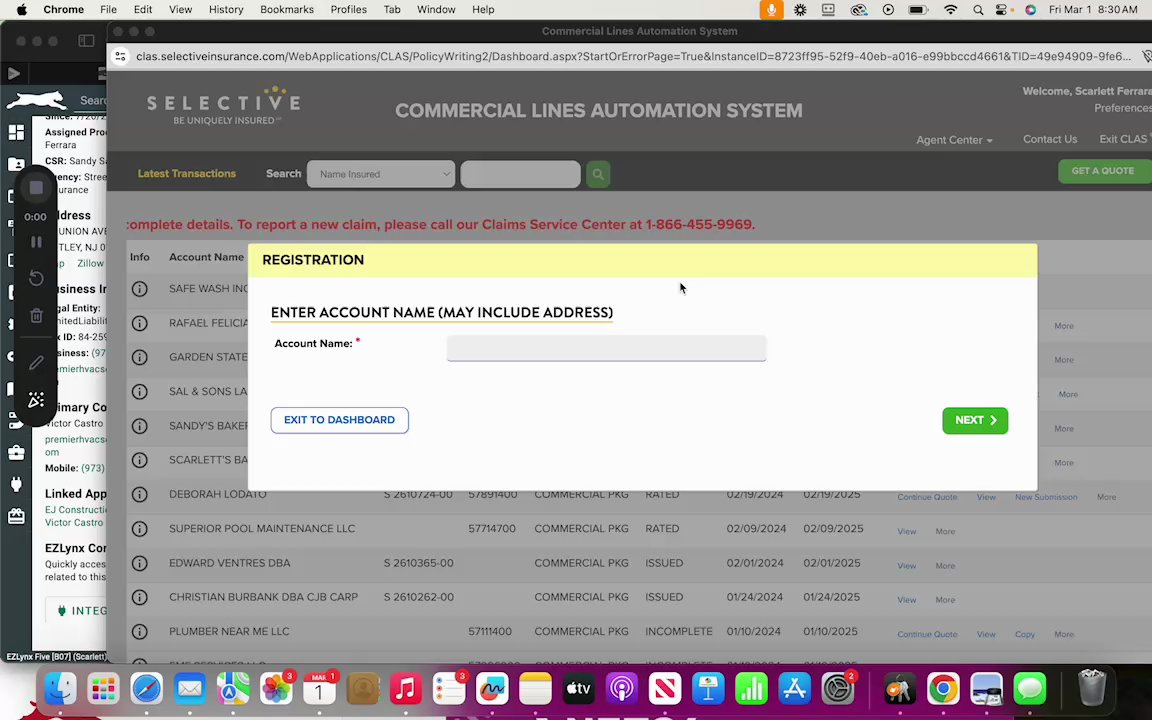Click the screen recorder stop button
1152x720 pixels.
[36, 188]
